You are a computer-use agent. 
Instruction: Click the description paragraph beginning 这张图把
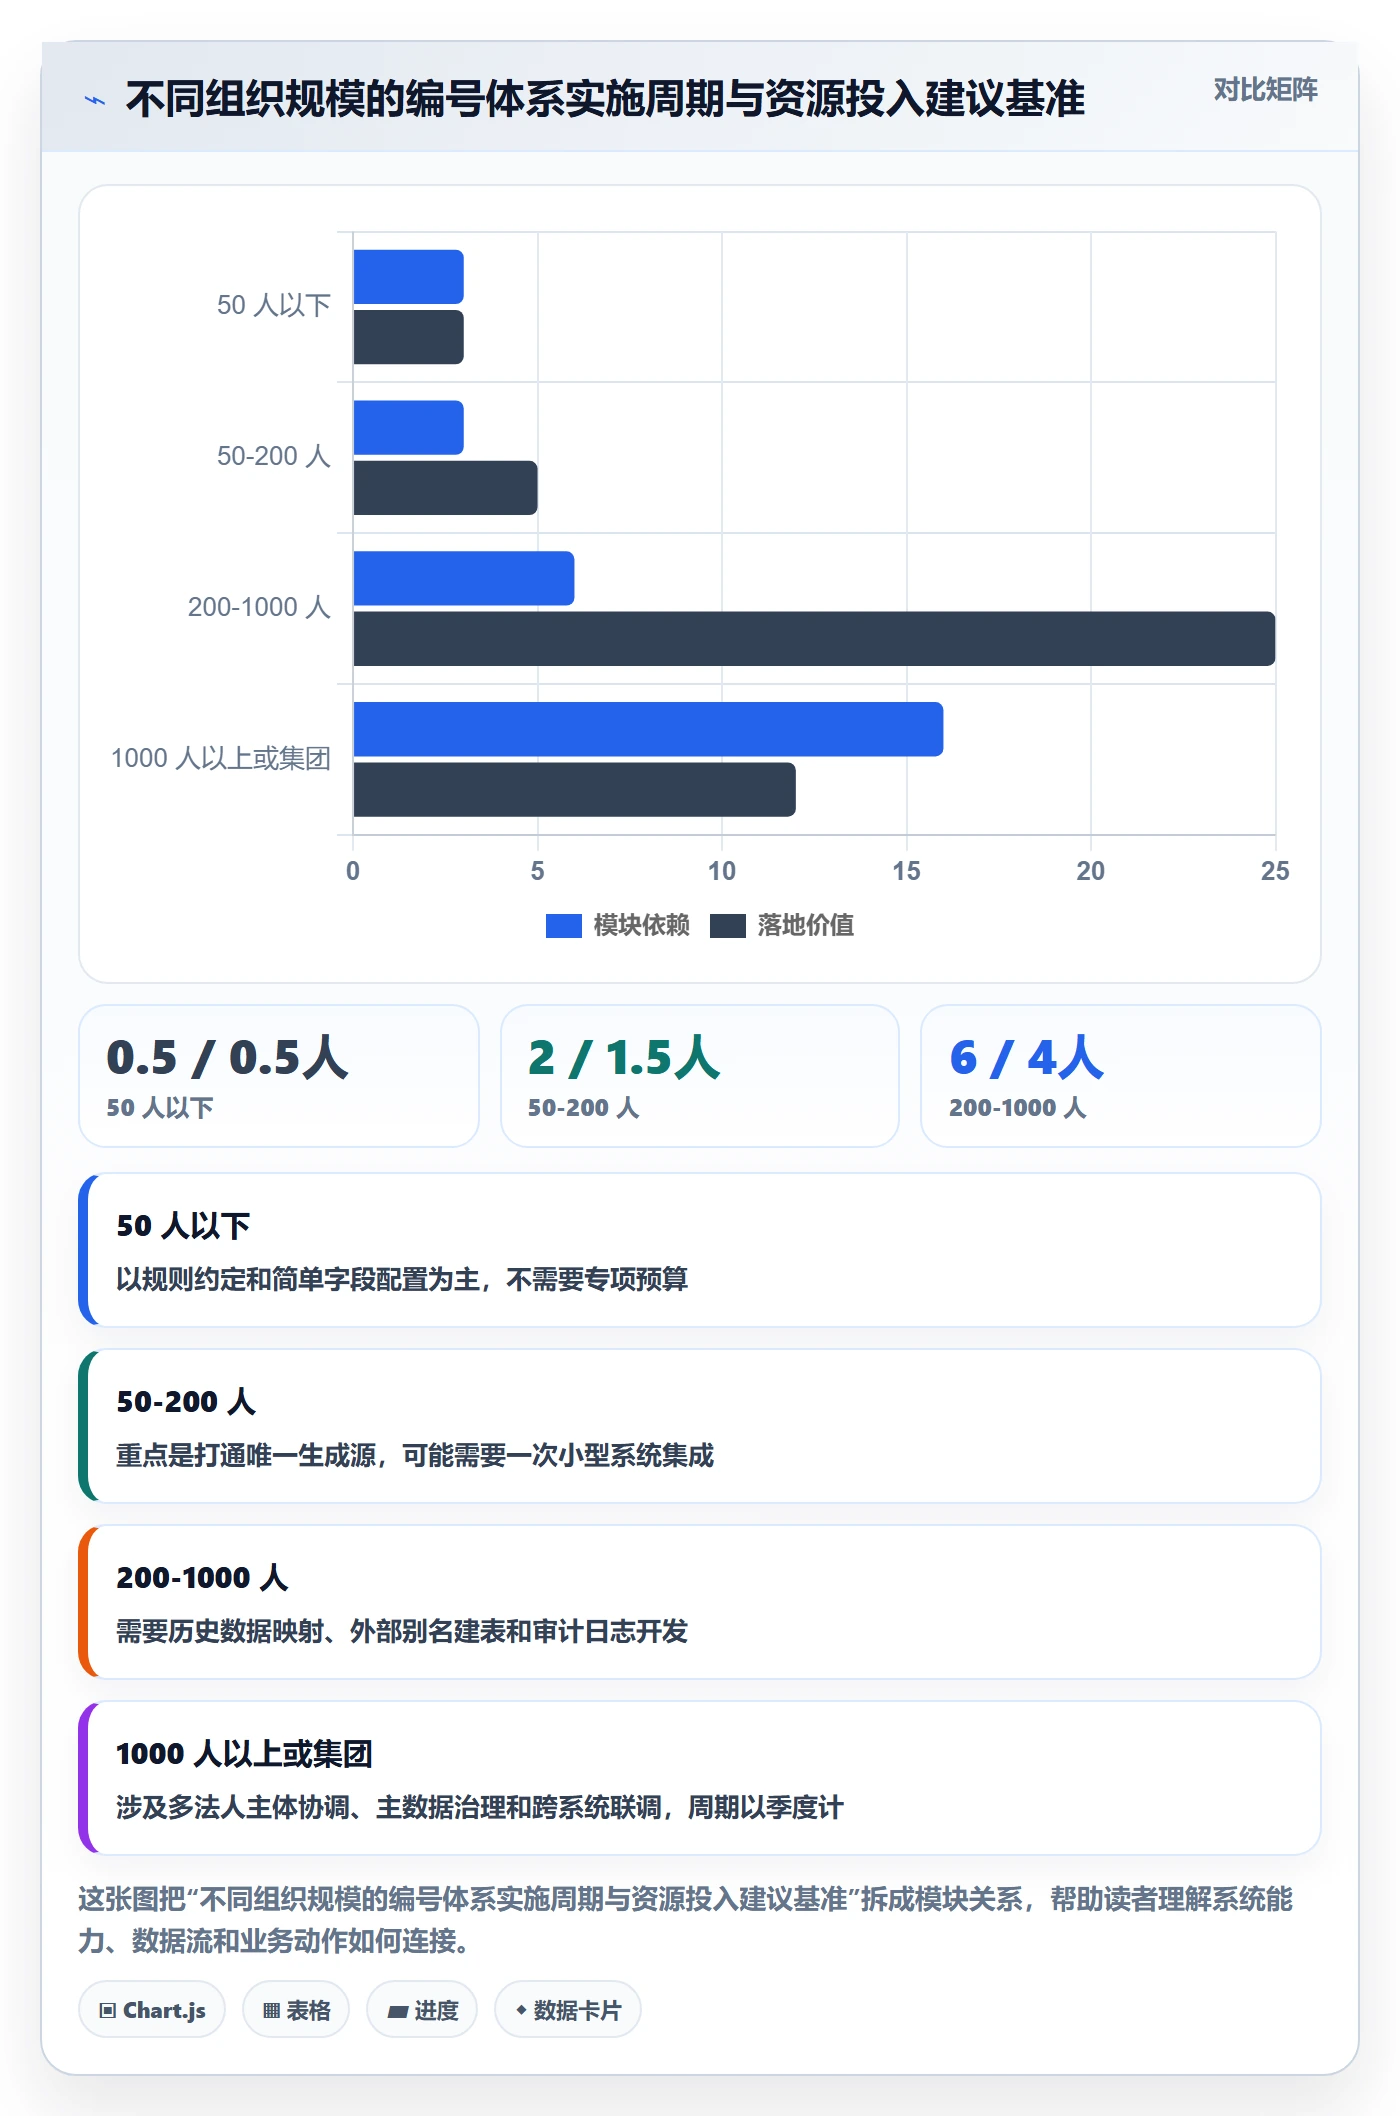pyautogui.click(x=686, y=1920)
